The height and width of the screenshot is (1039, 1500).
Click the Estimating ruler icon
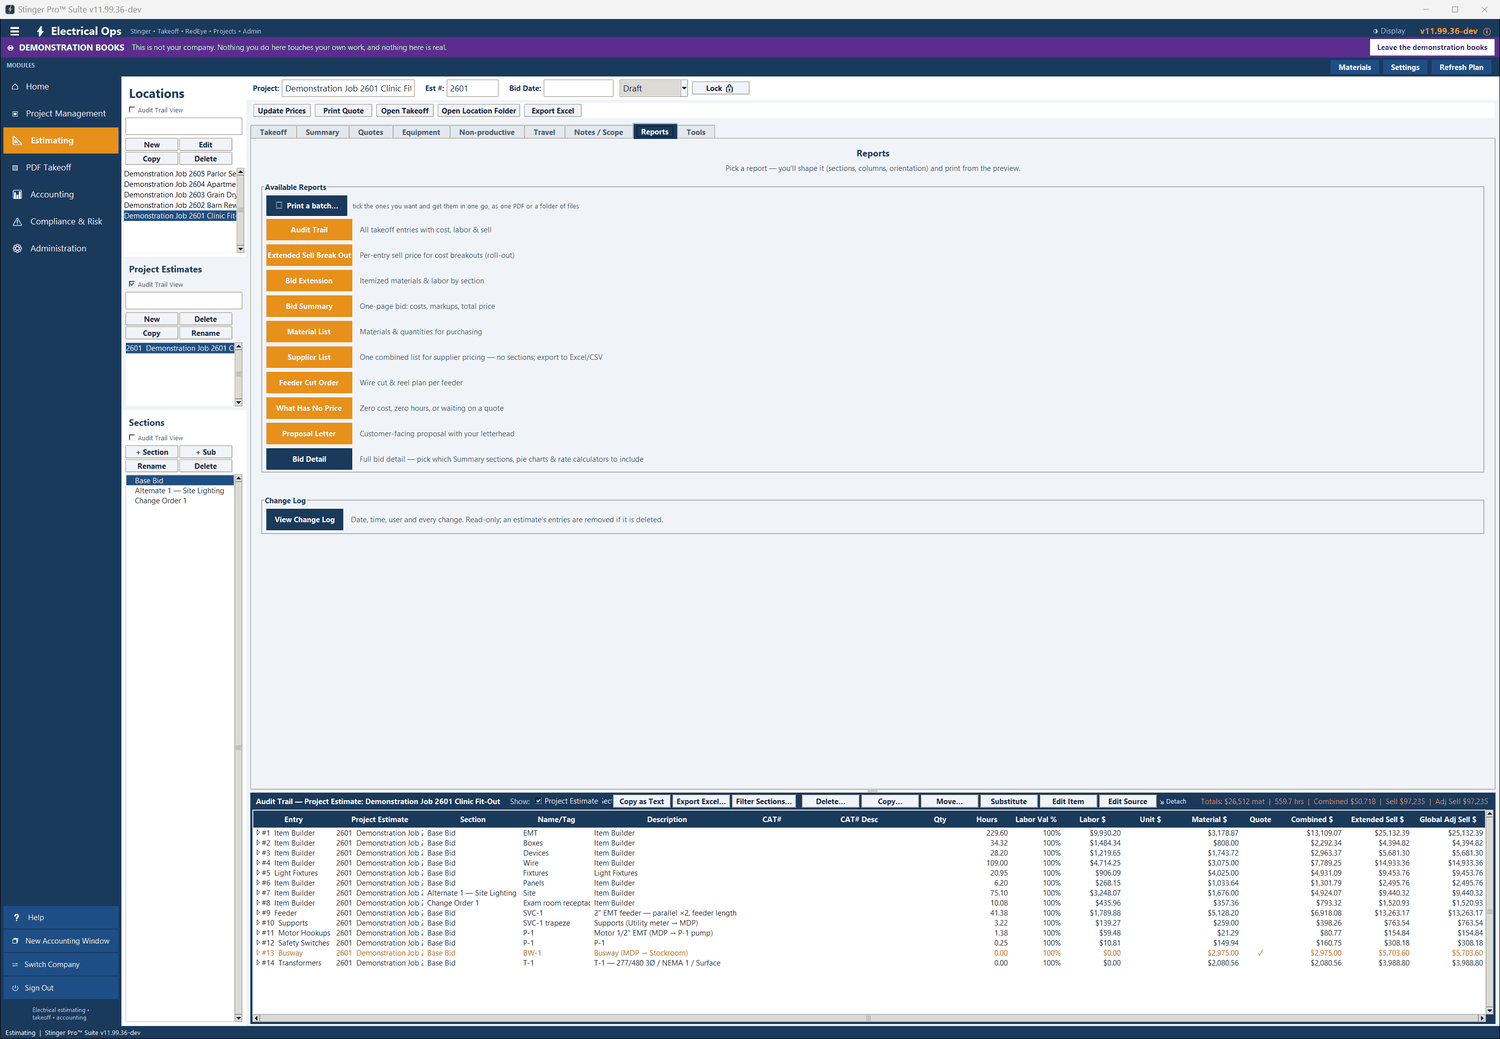17,141
